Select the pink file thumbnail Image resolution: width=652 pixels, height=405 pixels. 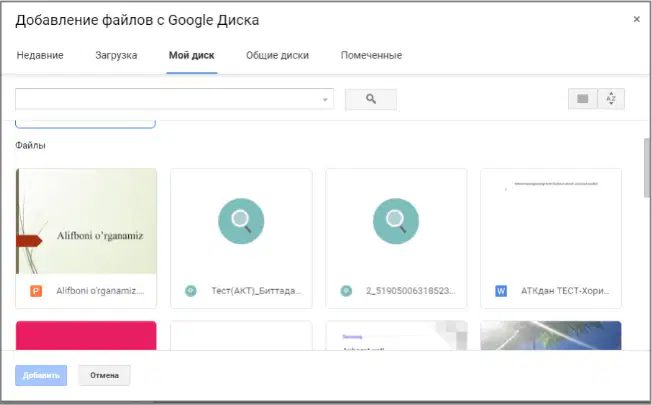[x=86, y=336]
